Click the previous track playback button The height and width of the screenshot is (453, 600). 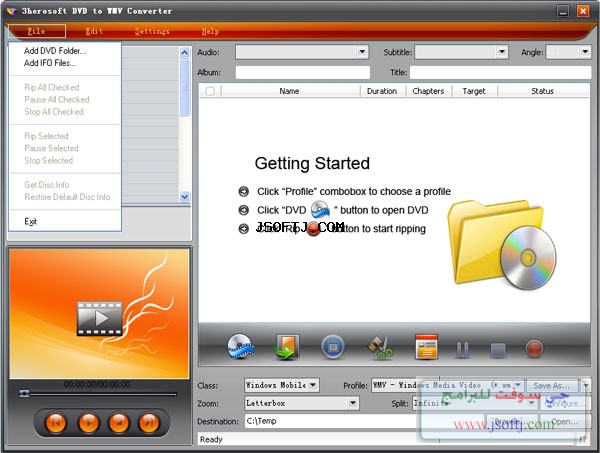coord(56,423)
